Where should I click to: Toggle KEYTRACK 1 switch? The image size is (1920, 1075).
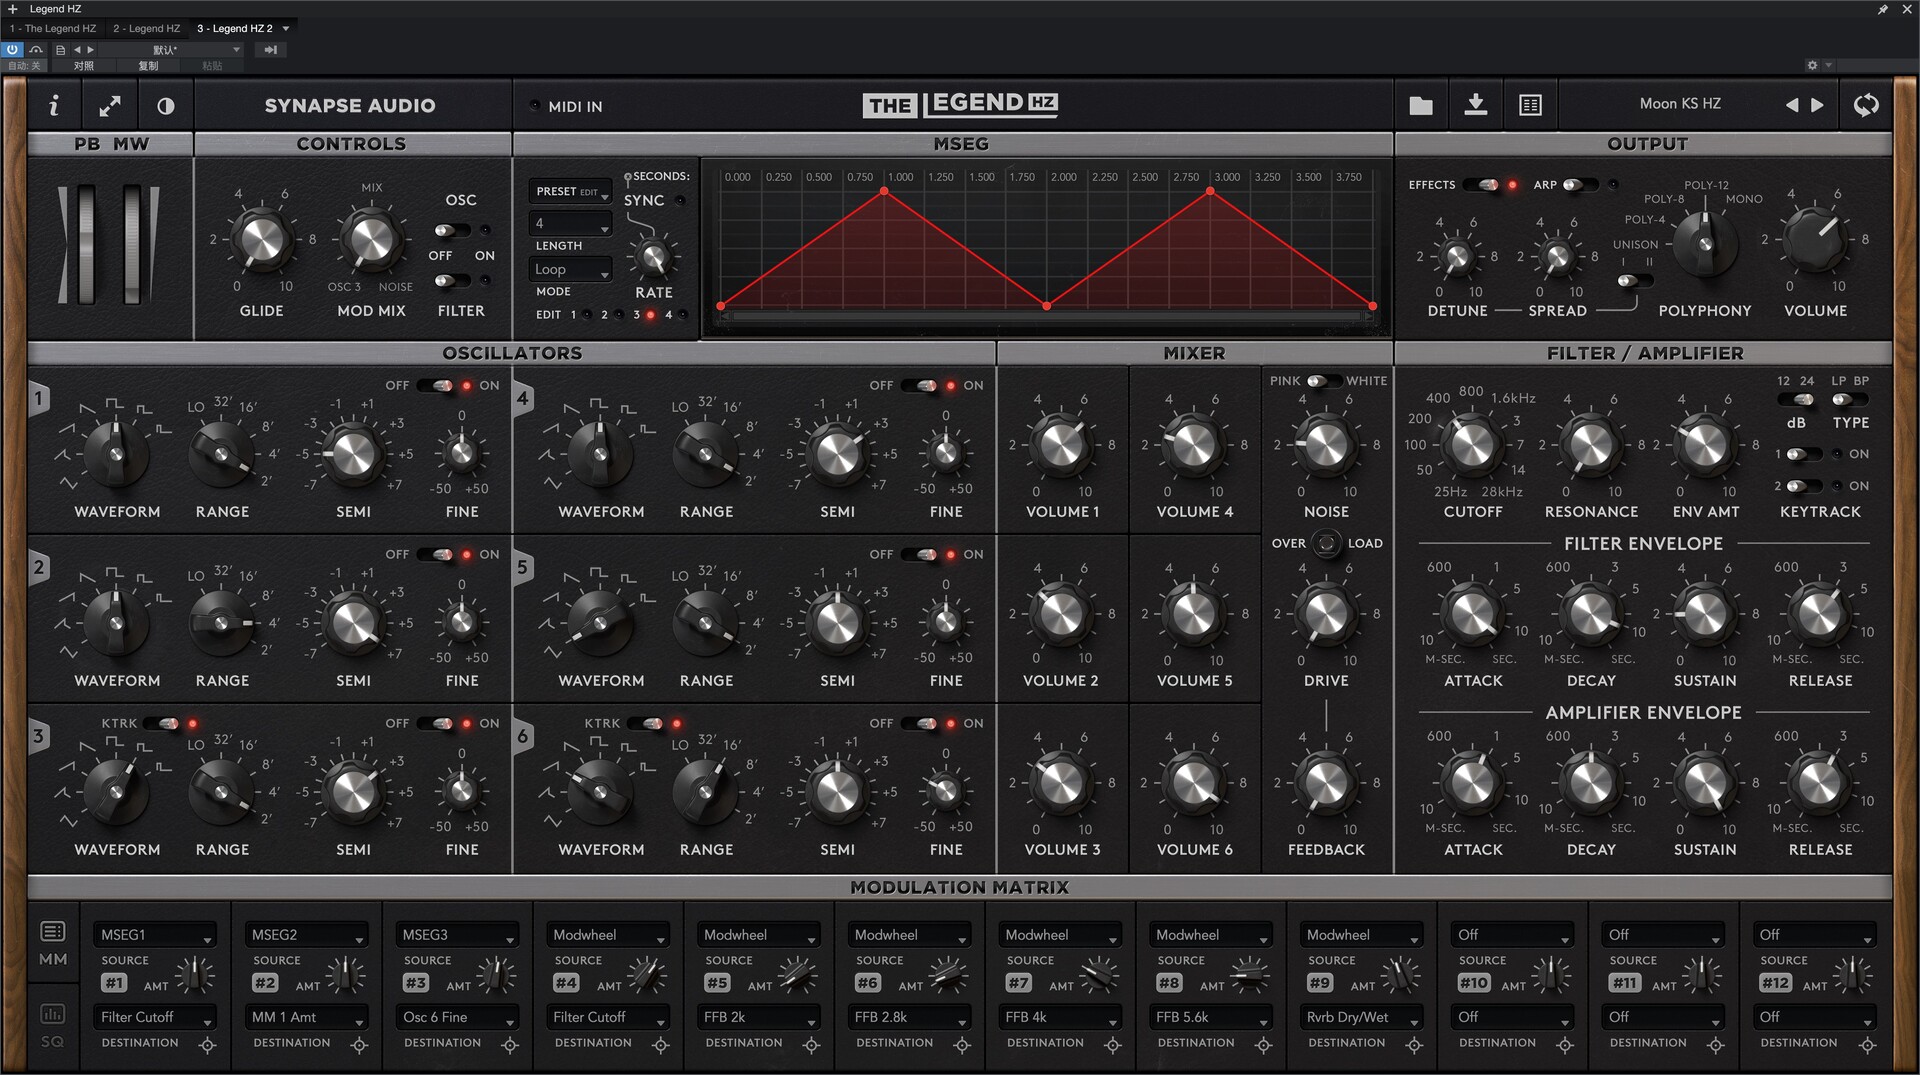(x=1803, y=454)
